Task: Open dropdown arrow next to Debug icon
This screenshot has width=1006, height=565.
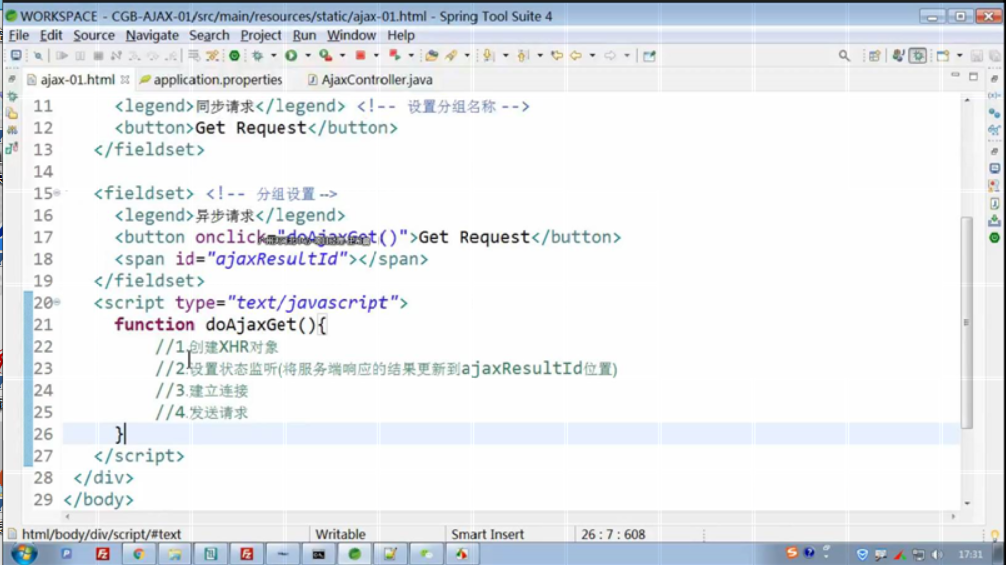Action: (273, 56)
